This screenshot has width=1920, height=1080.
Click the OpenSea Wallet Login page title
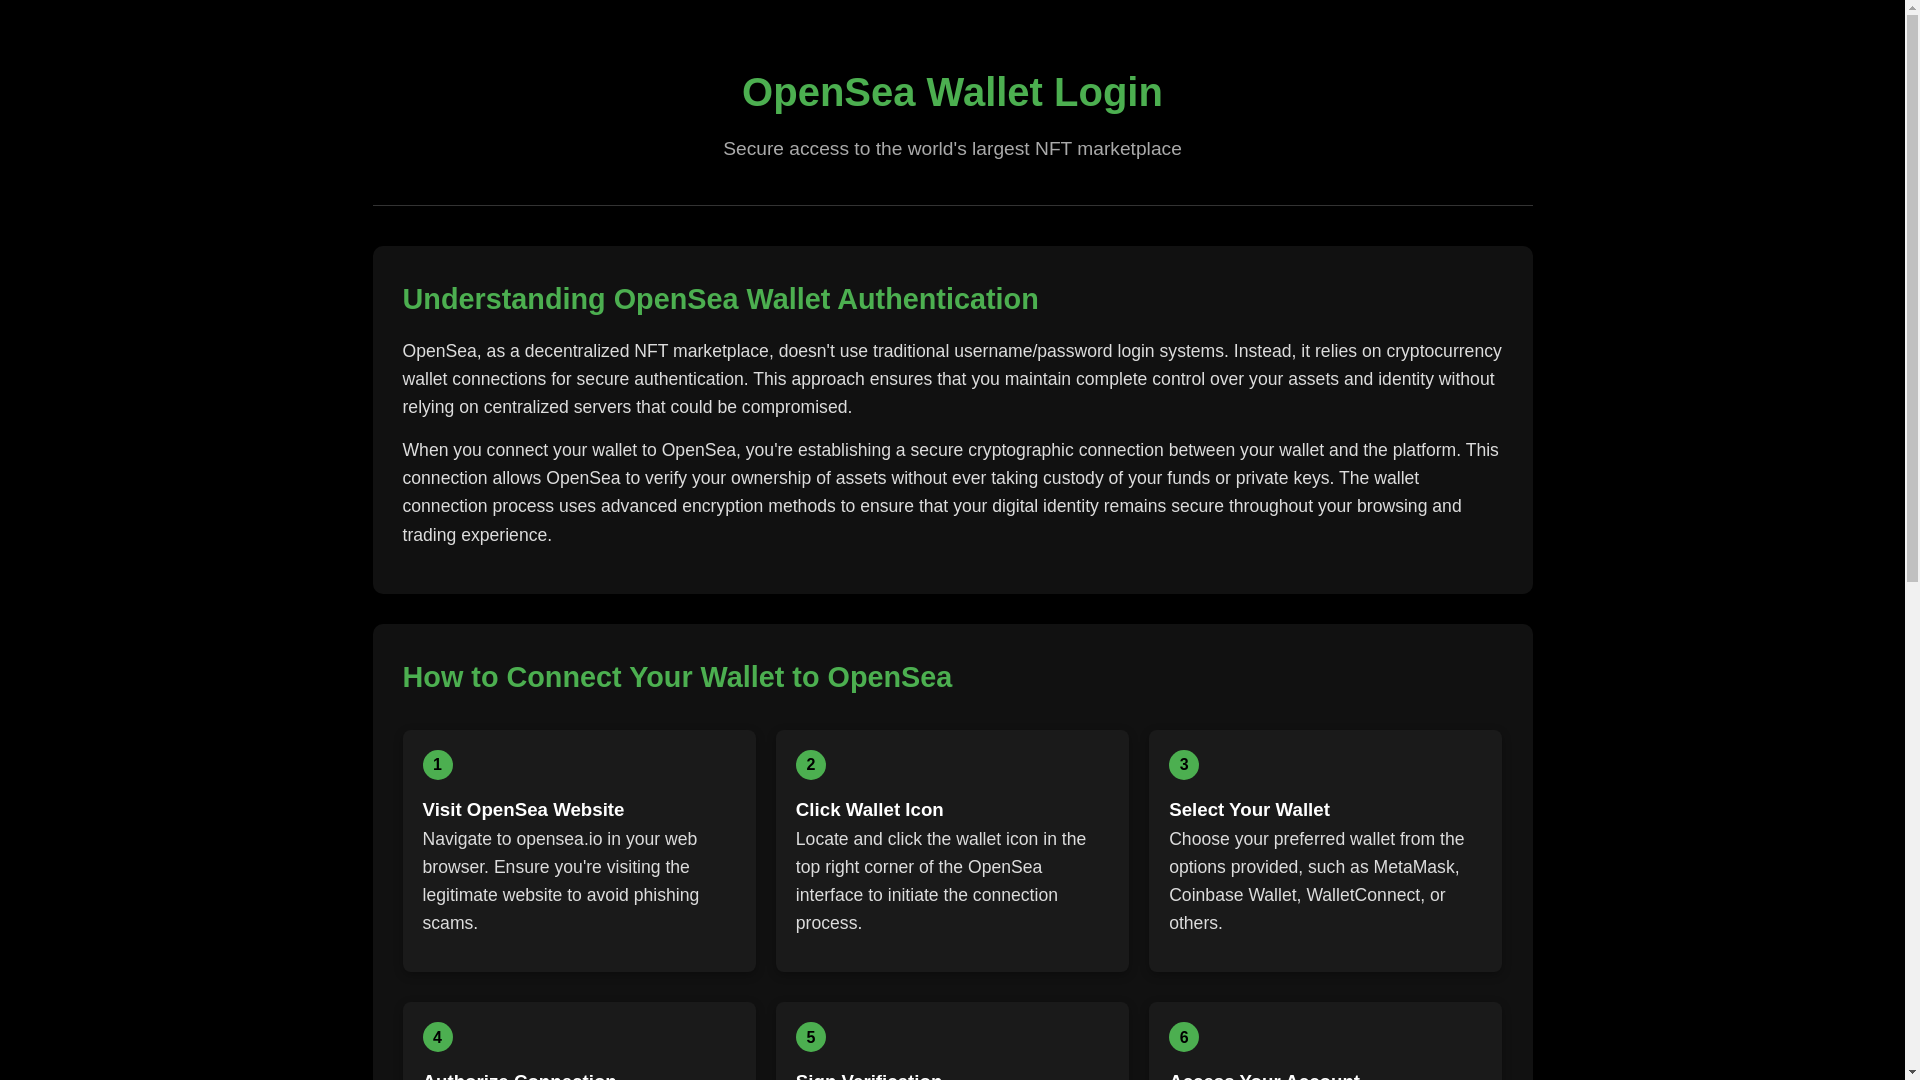(952, 92)
